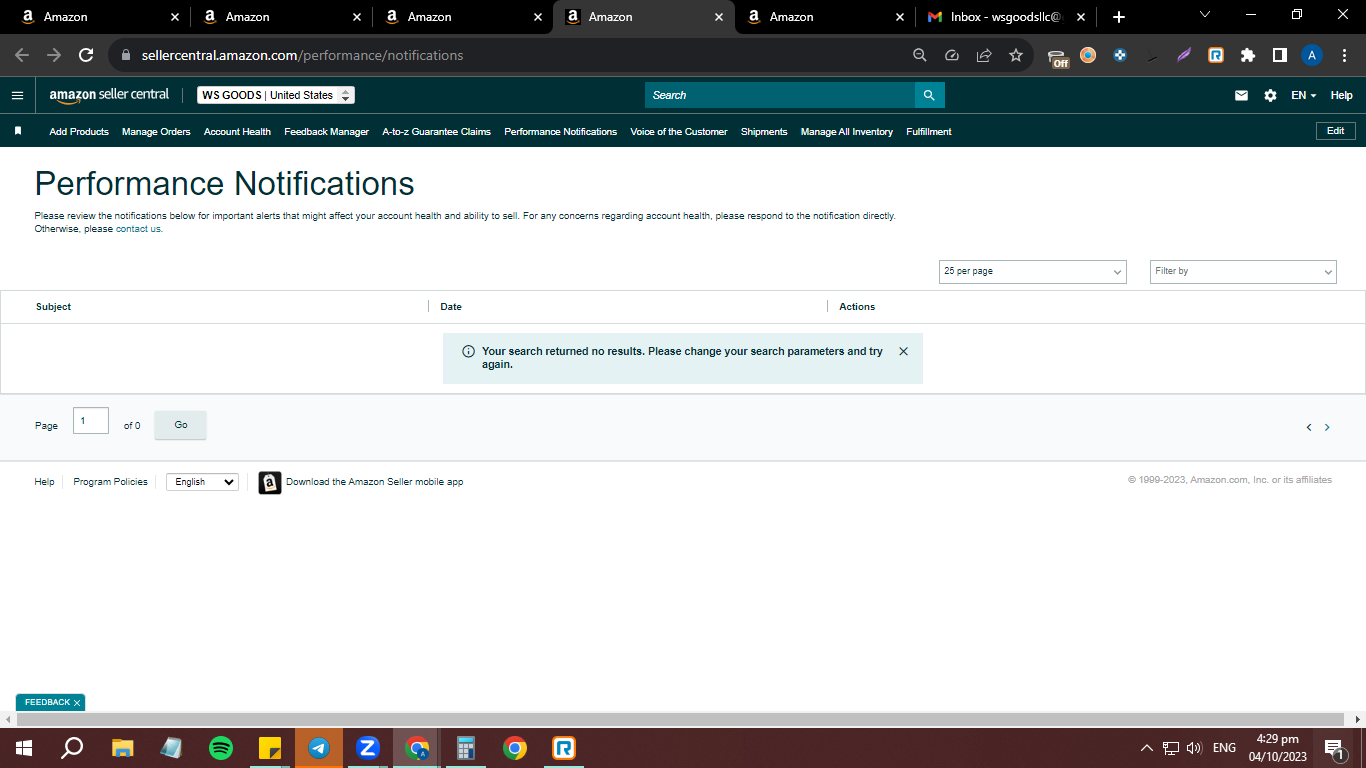Click the page number input field
This screenshot has width=1366, height=768.
pyautogui.click(x=91, y=421)
